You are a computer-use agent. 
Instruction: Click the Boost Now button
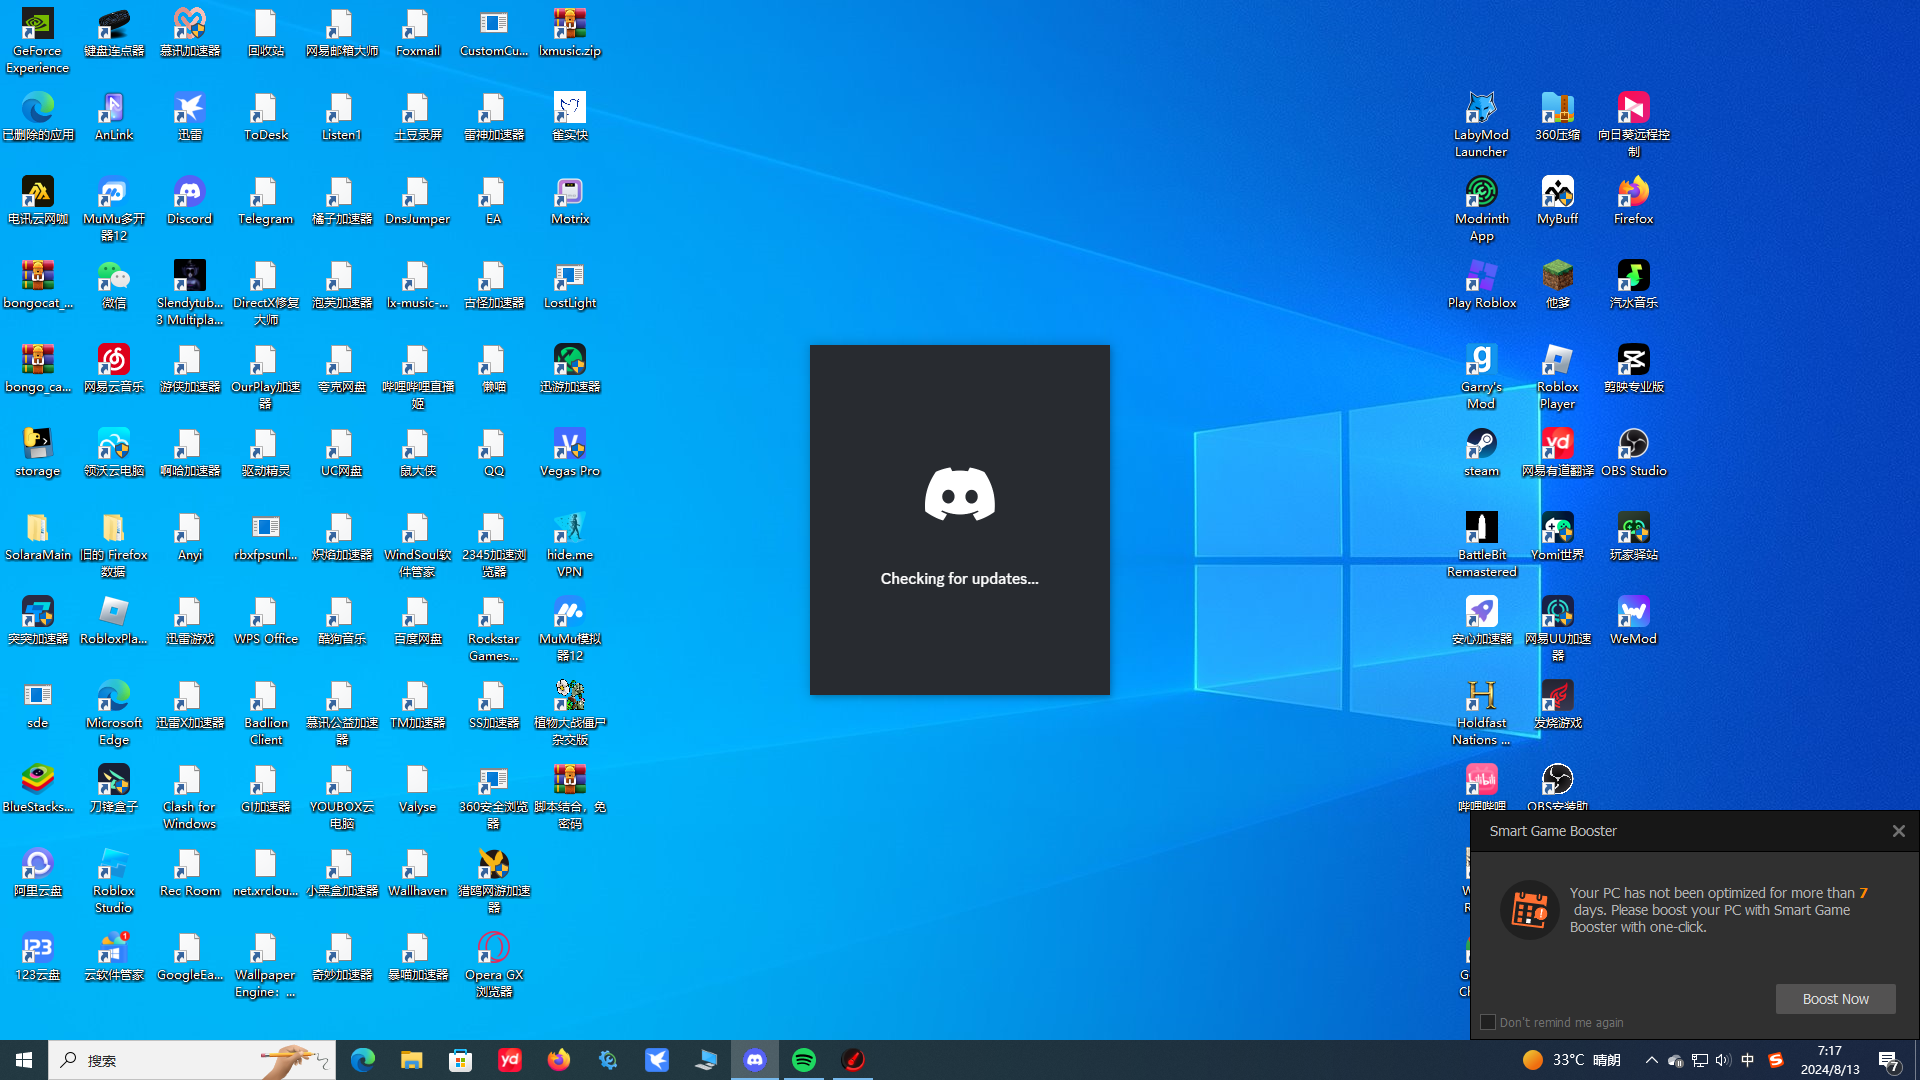1835,999
